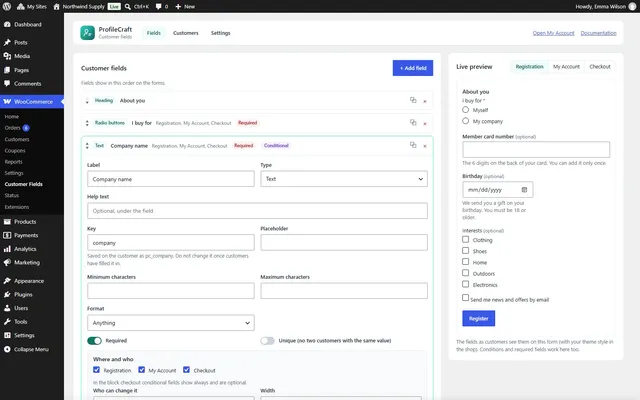This screenshot has width=640, height=400.
Task: Click the Collapse Menu arrow icon
Action: [7, 349]
